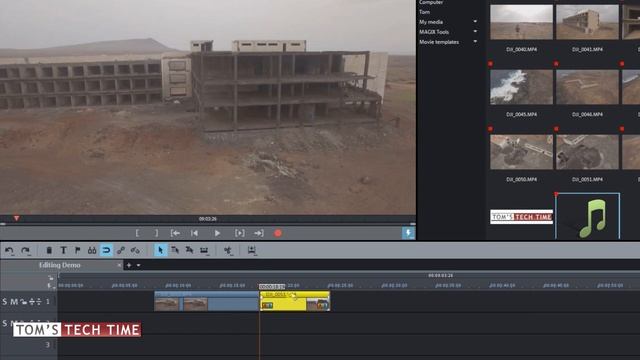This screenshot has width=640, height=360.
Task: Click the binoculars icon in toolbar
Action: pyautogui.click(x=92, y=250)
